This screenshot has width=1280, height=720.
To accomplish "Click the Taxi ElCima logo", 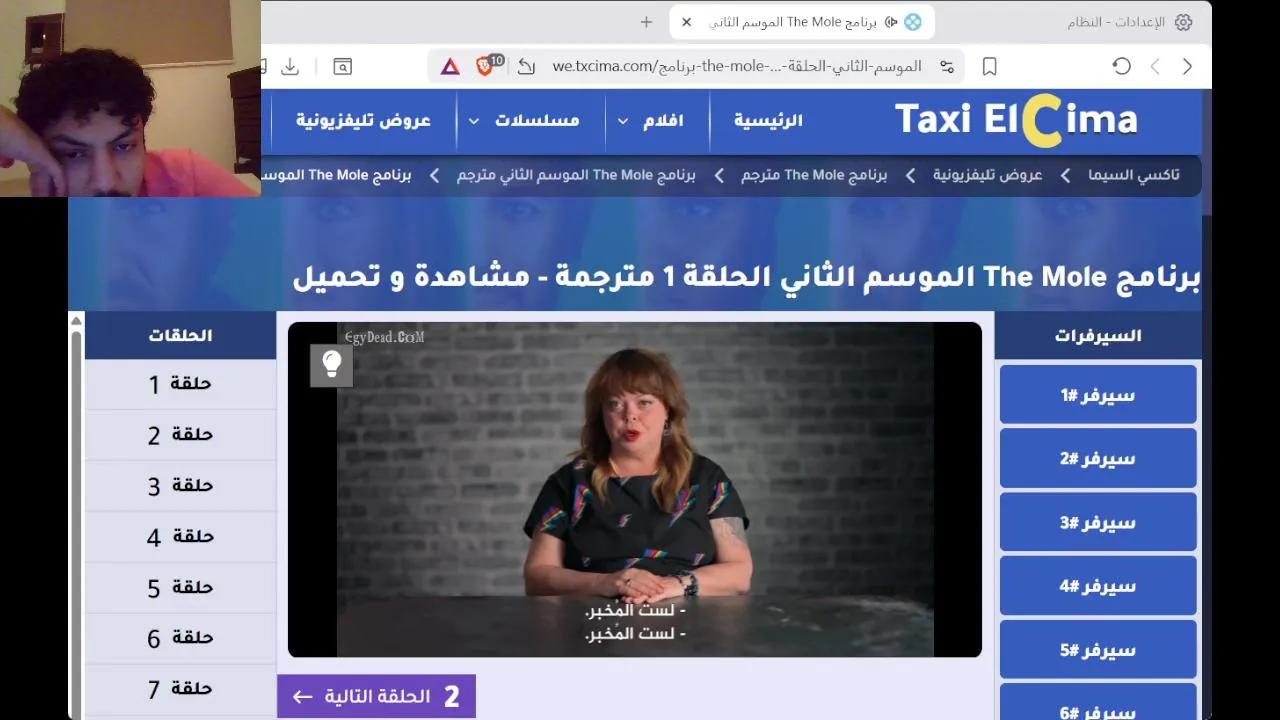I will [x=1016, y=120].
